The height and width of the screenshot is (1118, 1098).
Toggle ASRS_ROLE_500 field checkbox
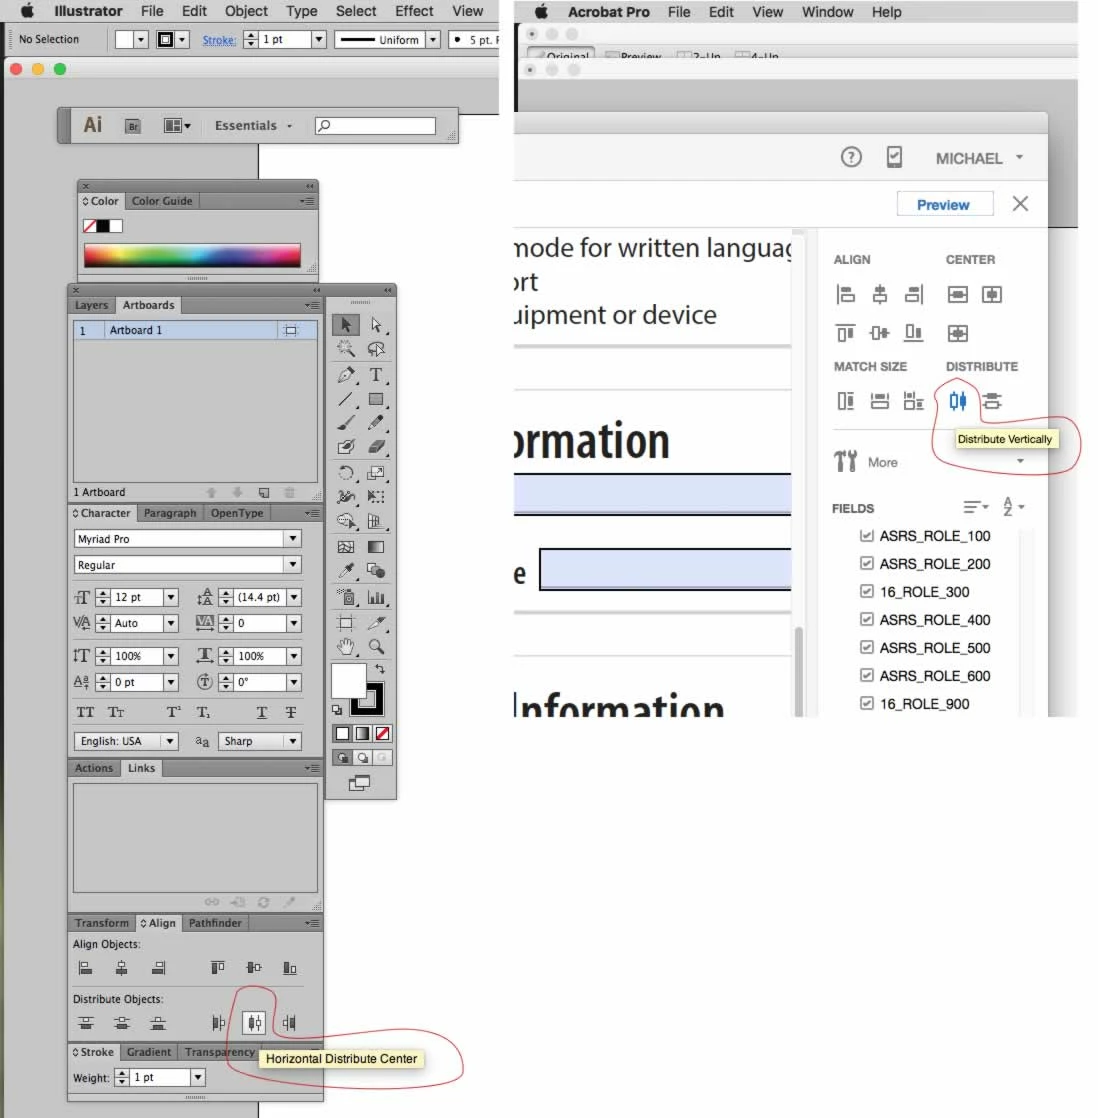pos(867,647)
